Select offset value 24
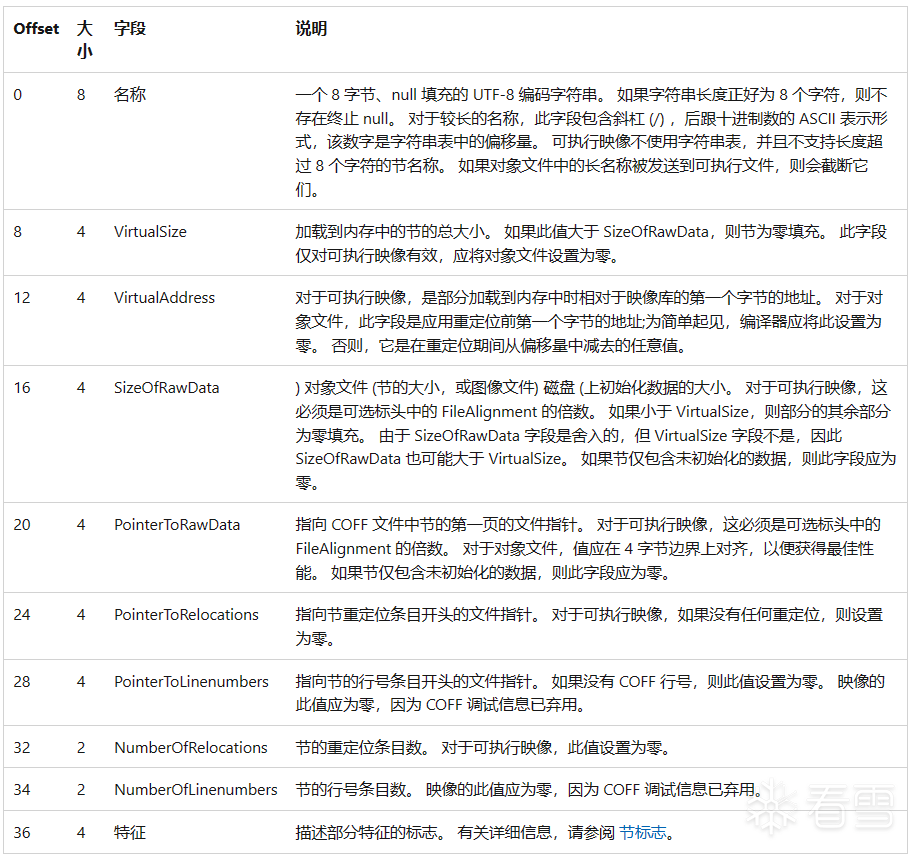The width and height of the screenshot is (916, 859). pos(22,615)
